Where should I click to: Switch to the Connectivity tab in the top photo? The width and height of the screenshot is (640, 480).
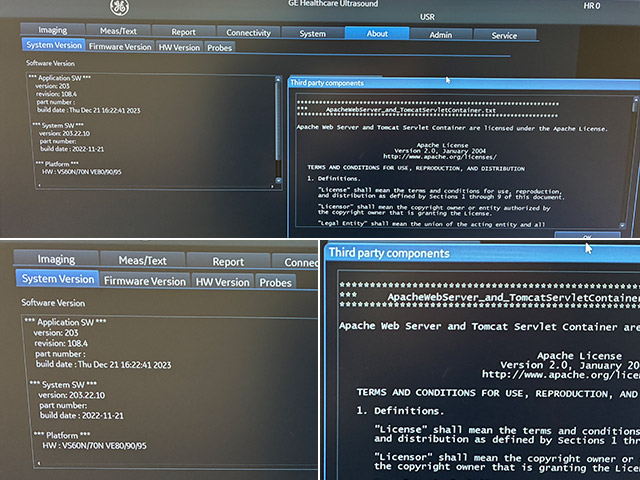[248, 33]
